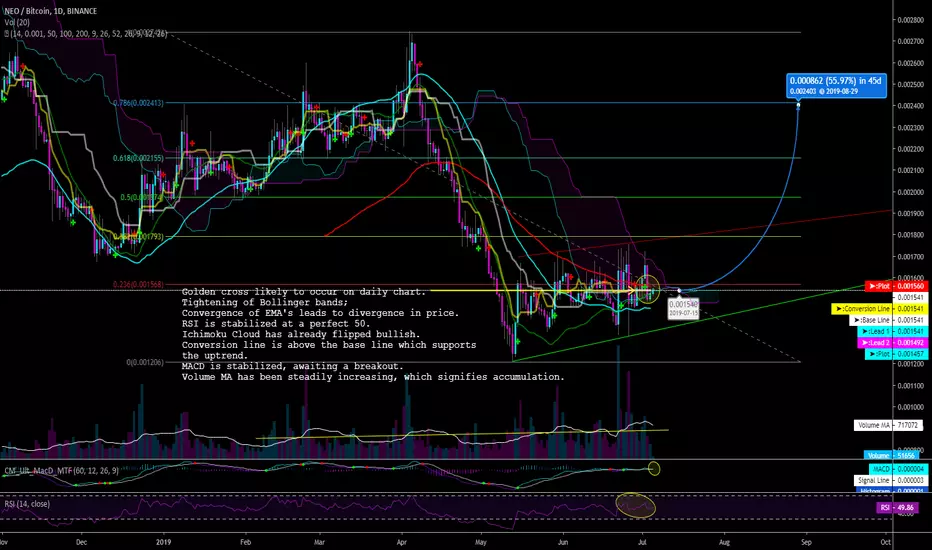Select the yellow ellipse drawn on the RSI pane
Viewport: 932px width, 550px height.
[x=636, y=505]
